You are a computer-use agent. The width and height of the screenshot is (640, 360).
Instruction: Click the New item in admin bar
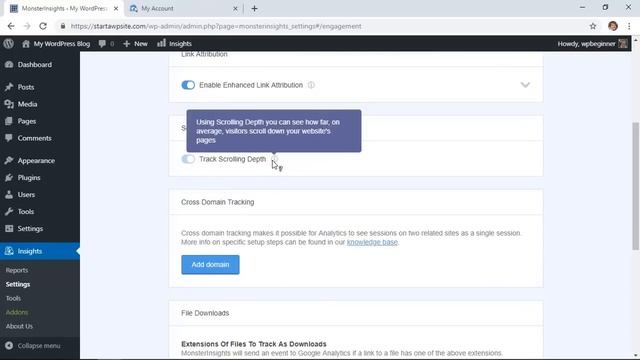[x=136, y=44]
